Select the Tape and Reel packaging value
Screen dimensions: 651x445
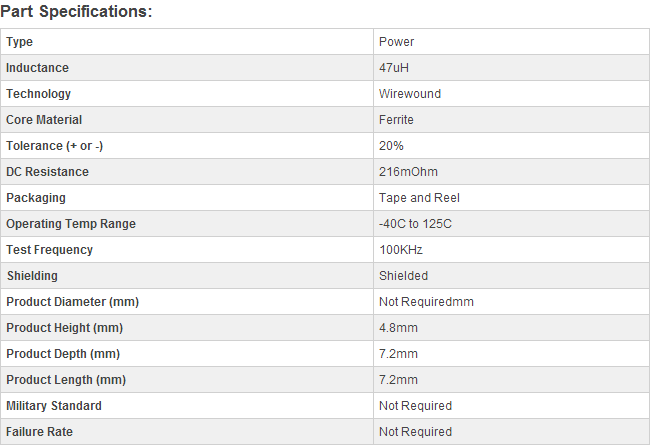click(x=419, y=198)
